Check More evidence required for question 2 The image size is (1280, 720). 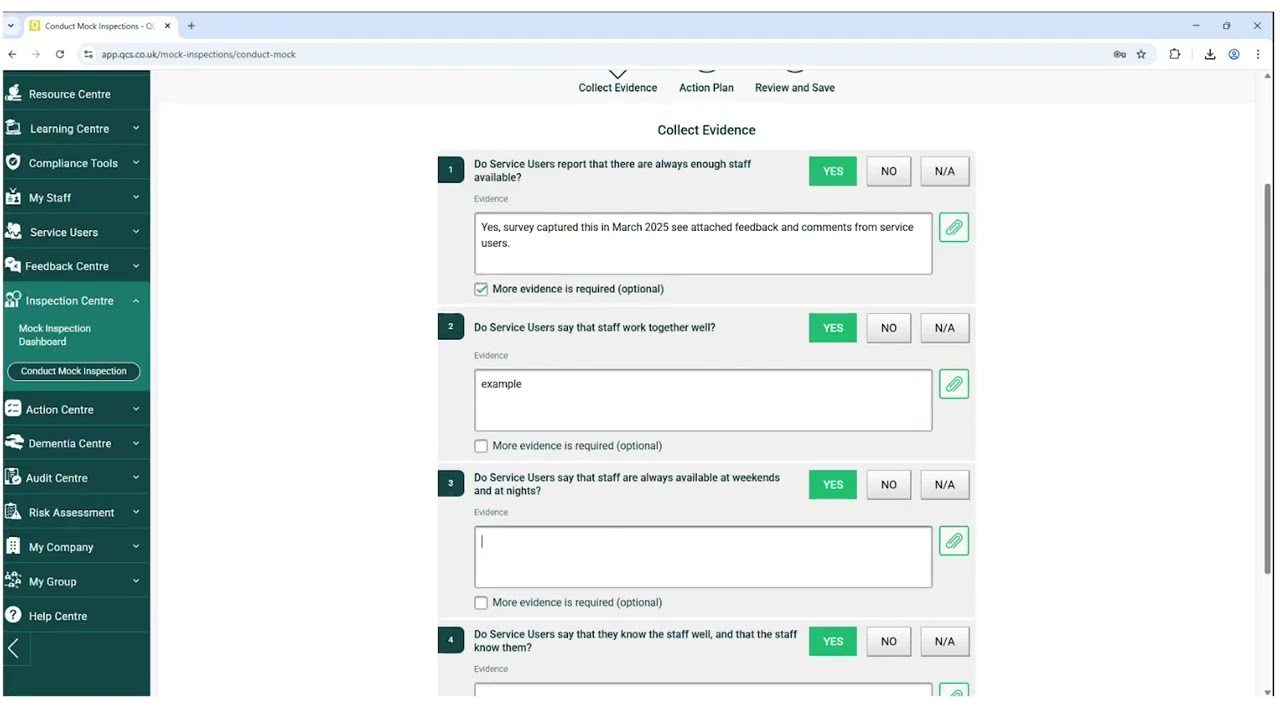click(x=481, y=446)
